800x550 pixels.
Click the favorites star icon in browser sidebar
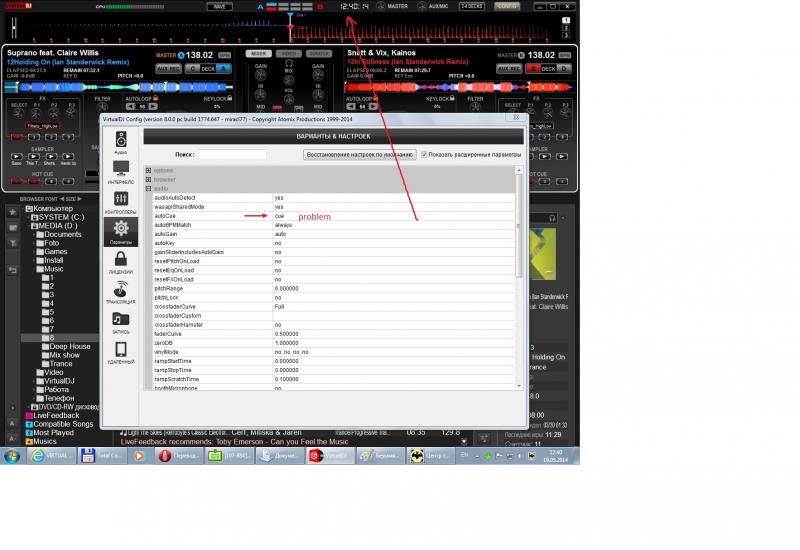coord(13,212)
